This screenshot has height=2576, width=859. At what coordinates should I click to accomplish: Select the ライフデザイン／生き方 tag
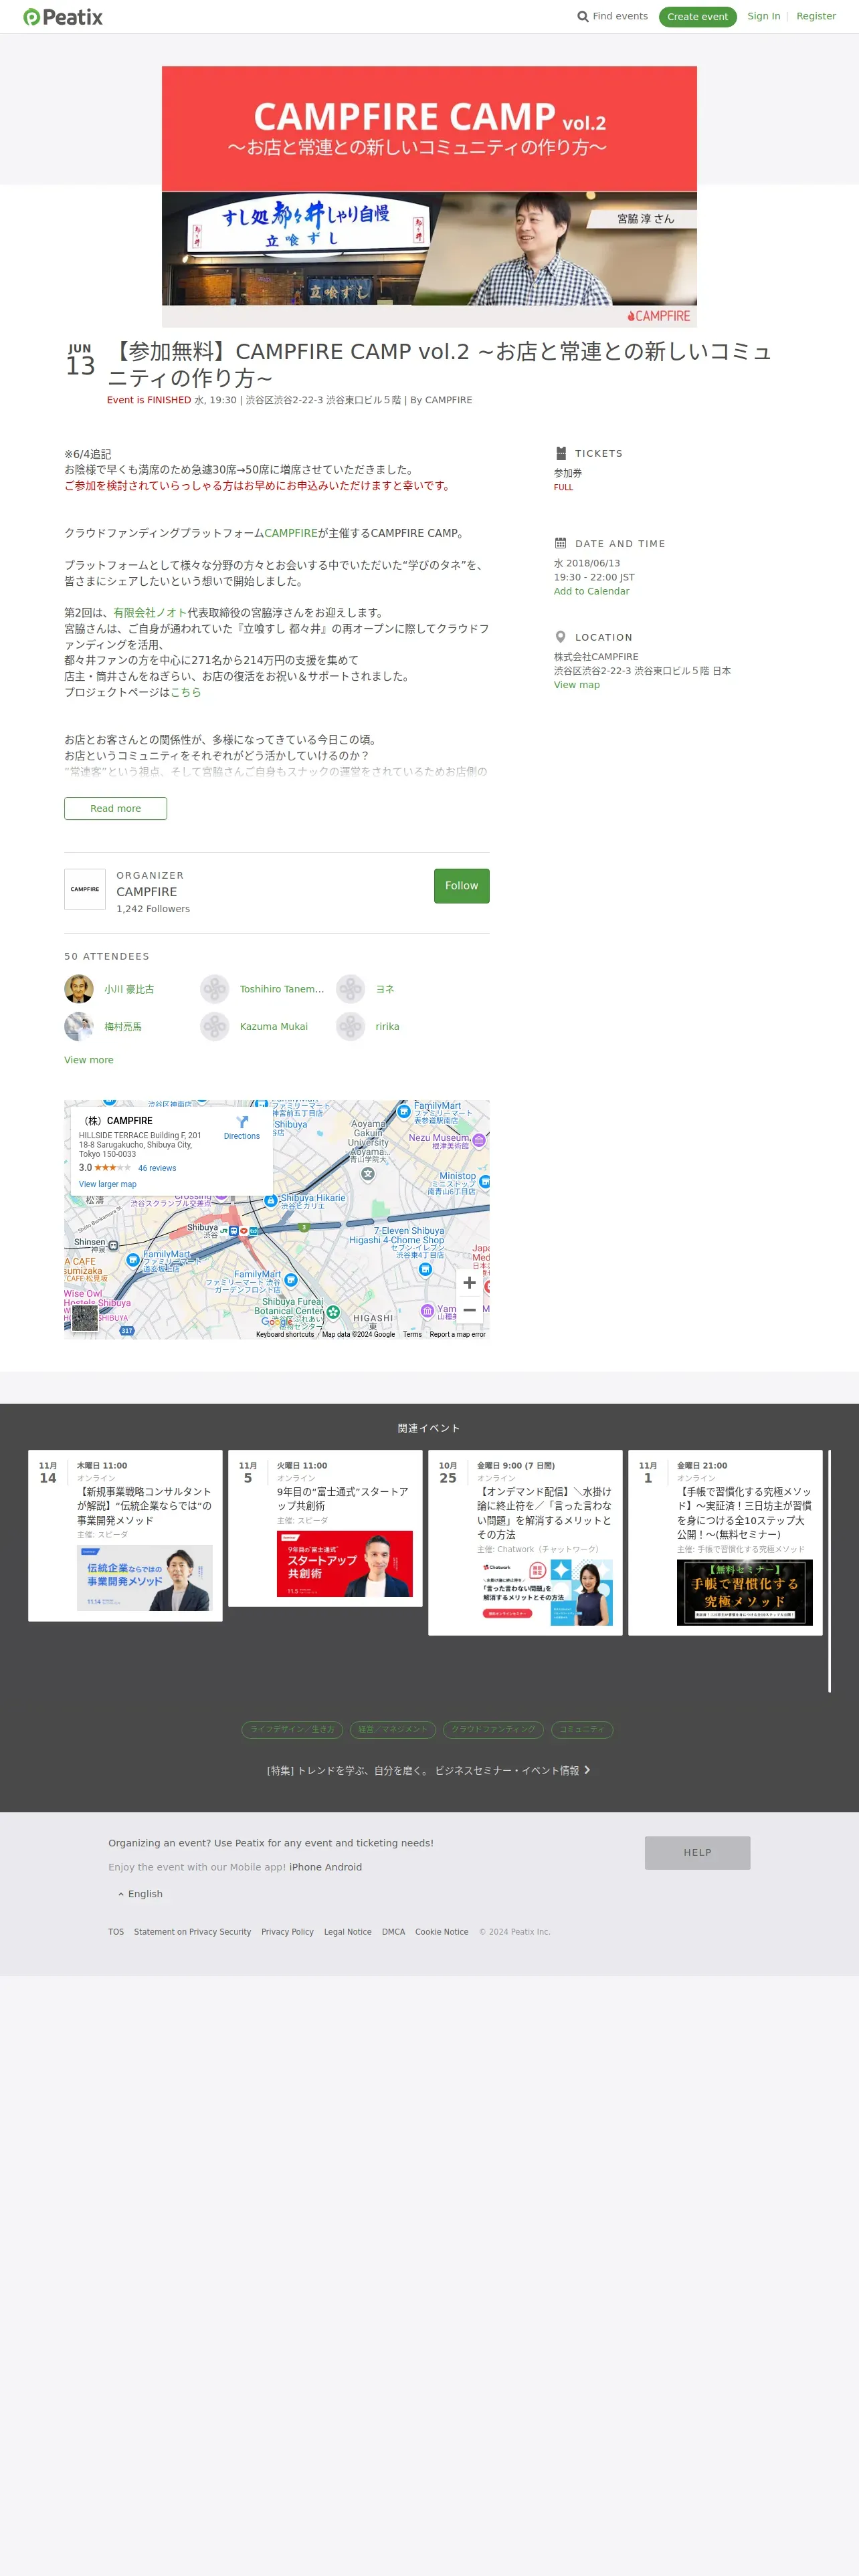(293, 1729)
